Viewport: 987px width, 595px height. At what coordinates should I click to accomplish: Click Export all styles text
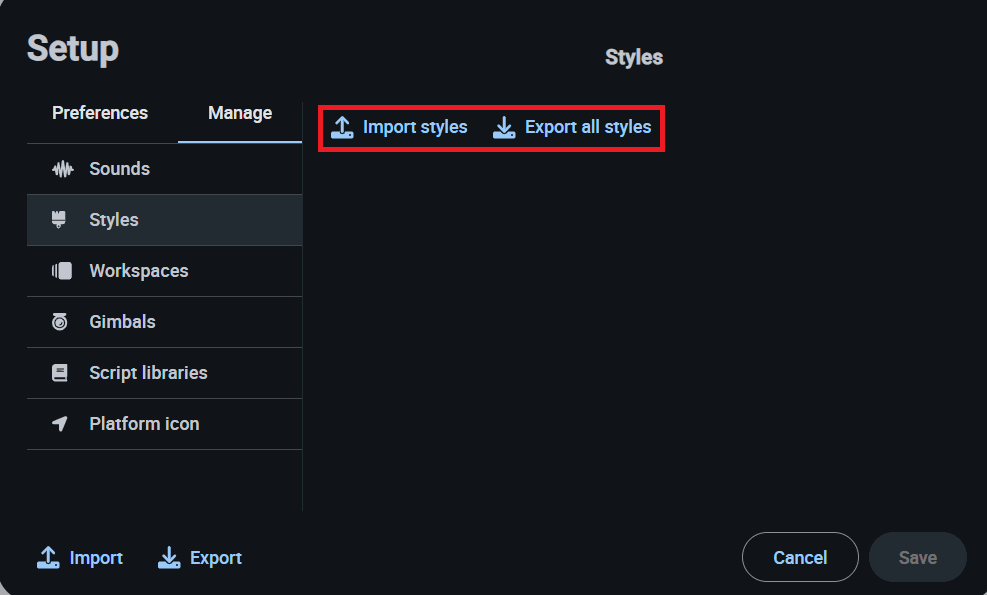588,127
